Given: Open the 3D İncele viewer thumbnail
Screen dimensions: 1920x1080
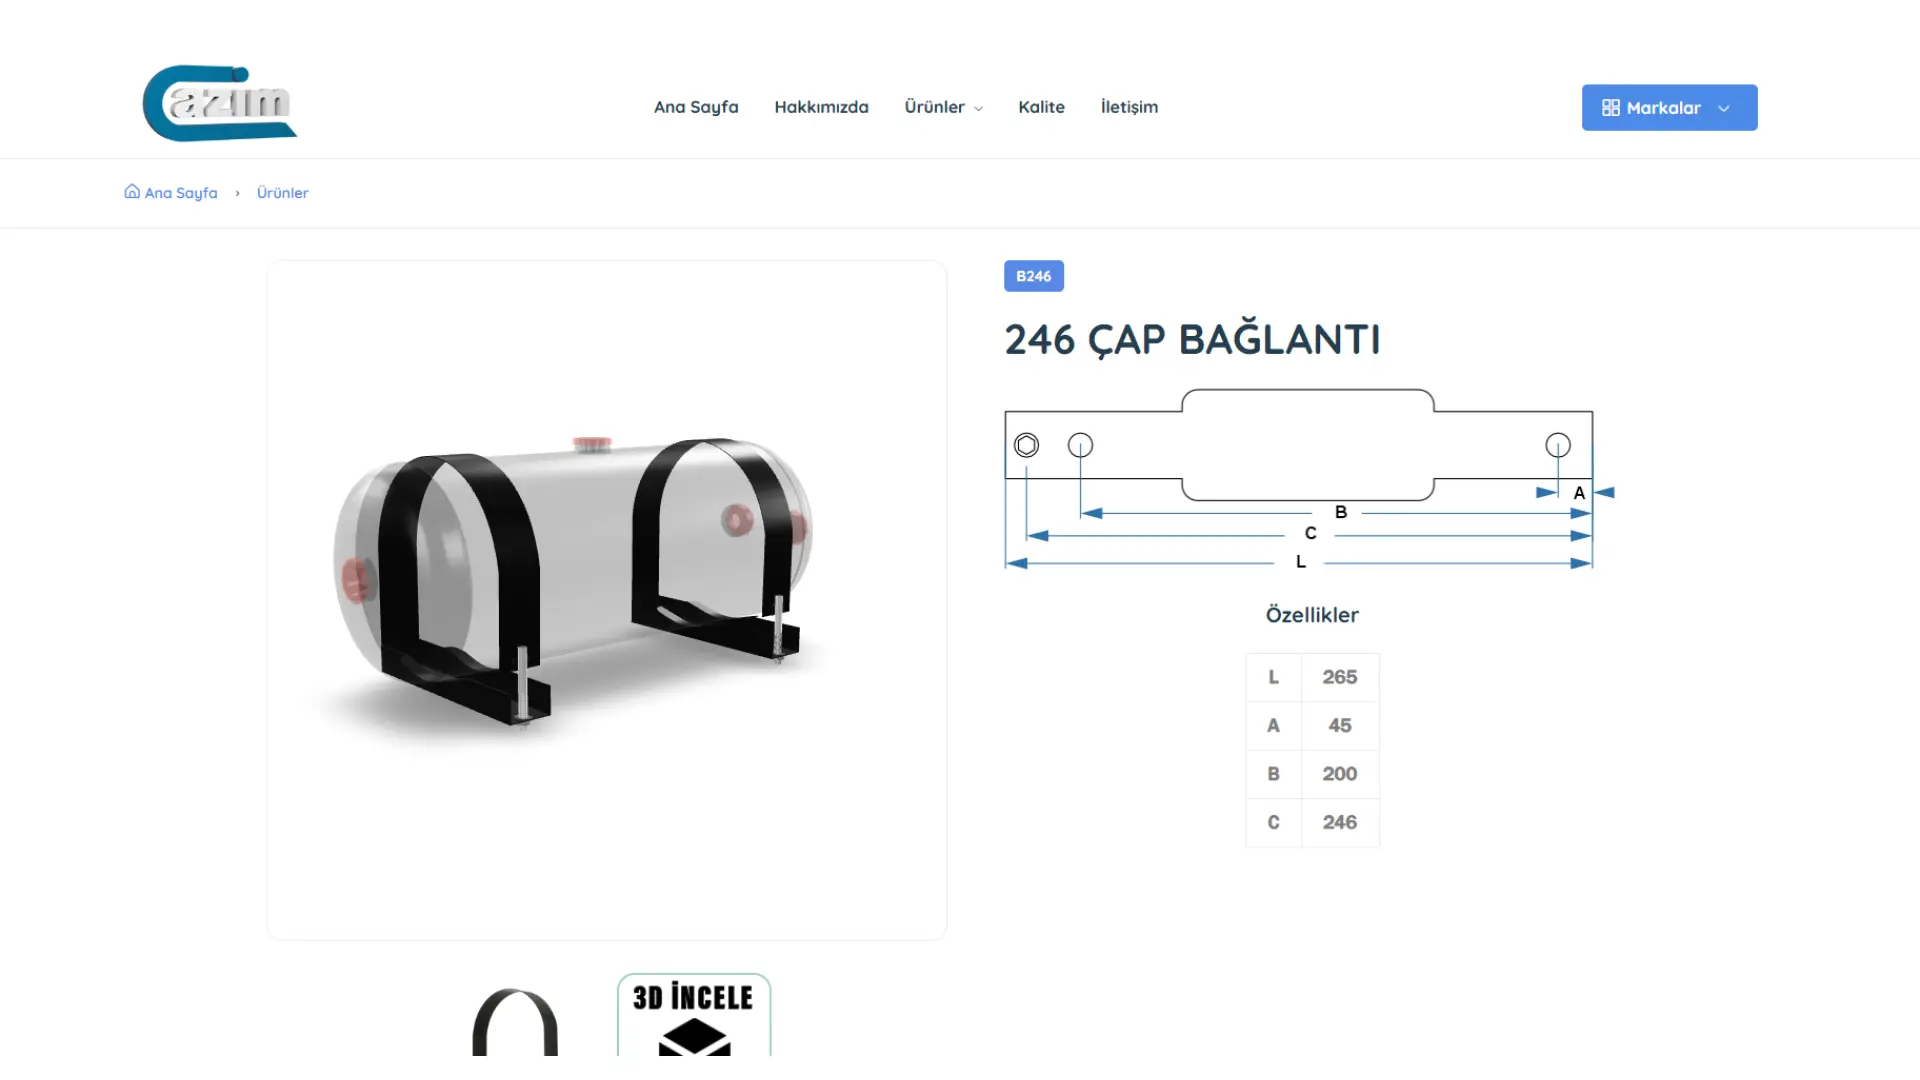Looking at the screenshot, I should 694,1015.
